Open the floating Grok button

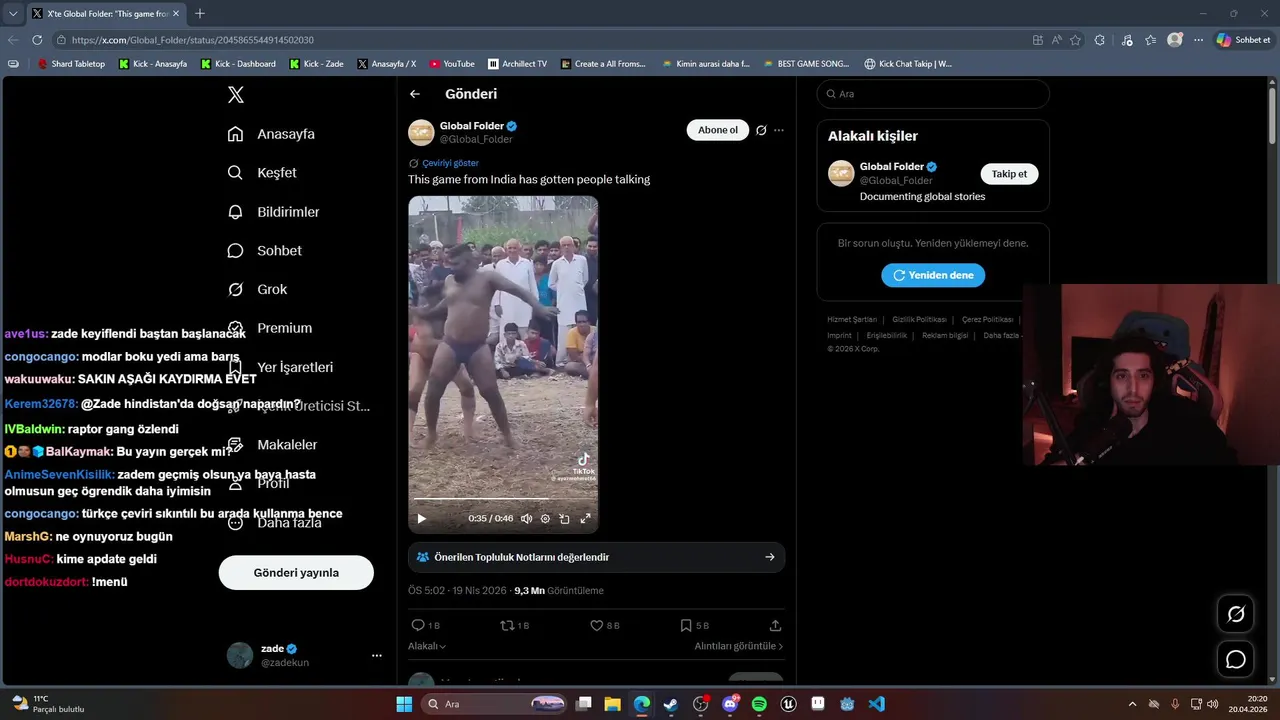pyautogui.click(x=1236, y=614)
